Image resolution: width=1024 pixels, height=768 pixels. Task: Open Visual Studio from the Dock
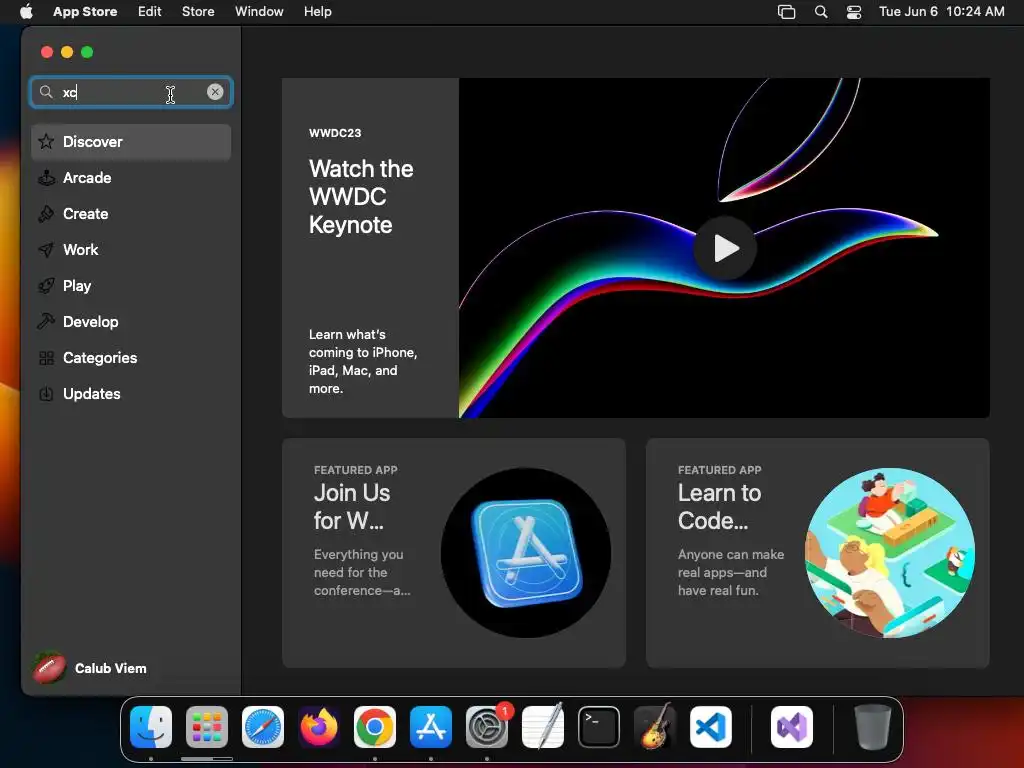[x=792, y=727]
